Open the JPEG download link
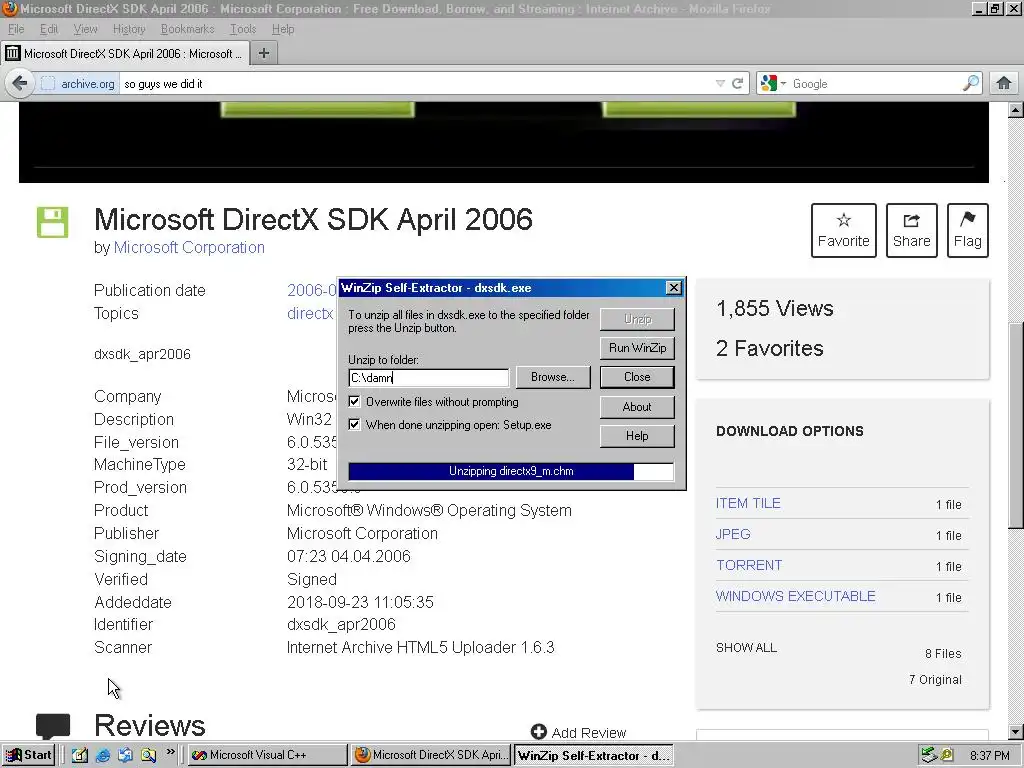Viewport: 1024px width, 768px height. click(733, 534)
